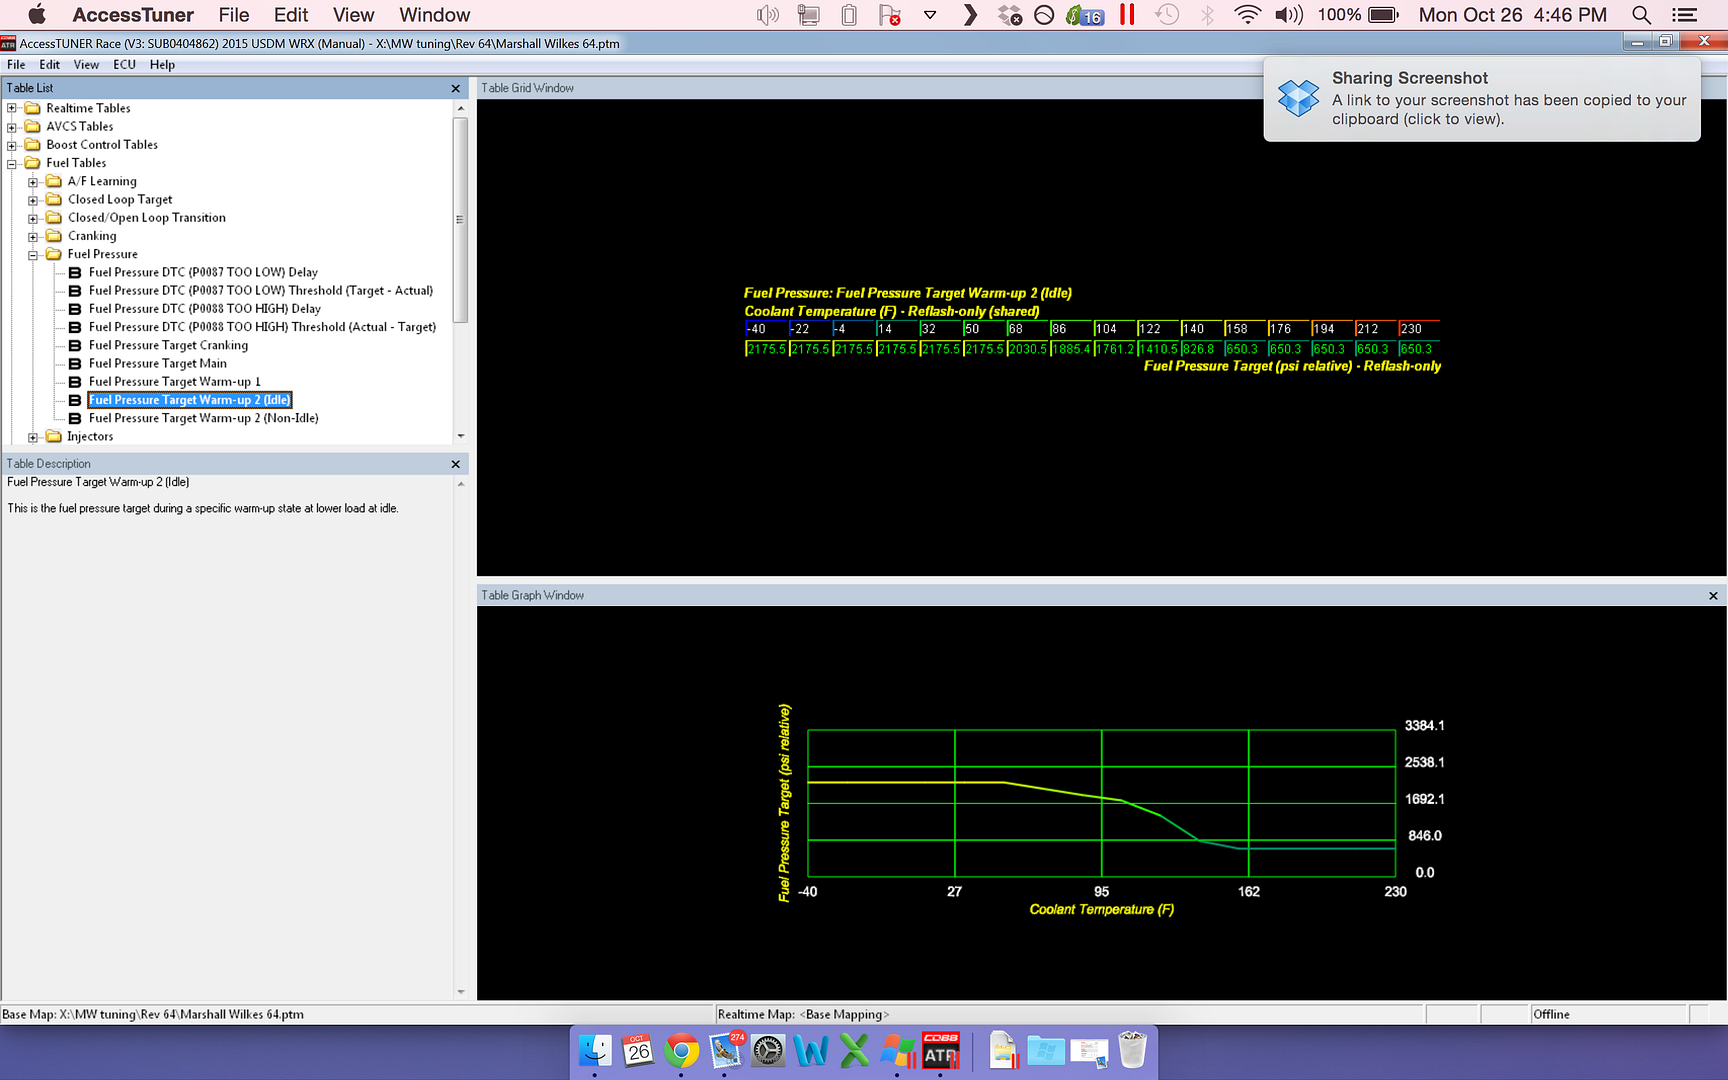Click the Boost Control Tables folder icon
Screen dimensions: 1728x1080
point(33,145)
